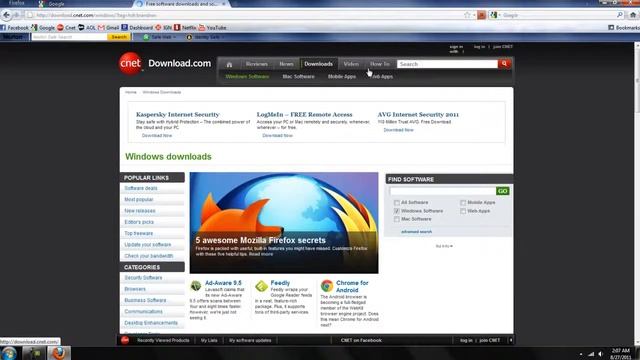Image resolution: width=640 pixels, height=360 pixels.
Task: Check the Web Apps checkbox
Action: coord(463,211)
